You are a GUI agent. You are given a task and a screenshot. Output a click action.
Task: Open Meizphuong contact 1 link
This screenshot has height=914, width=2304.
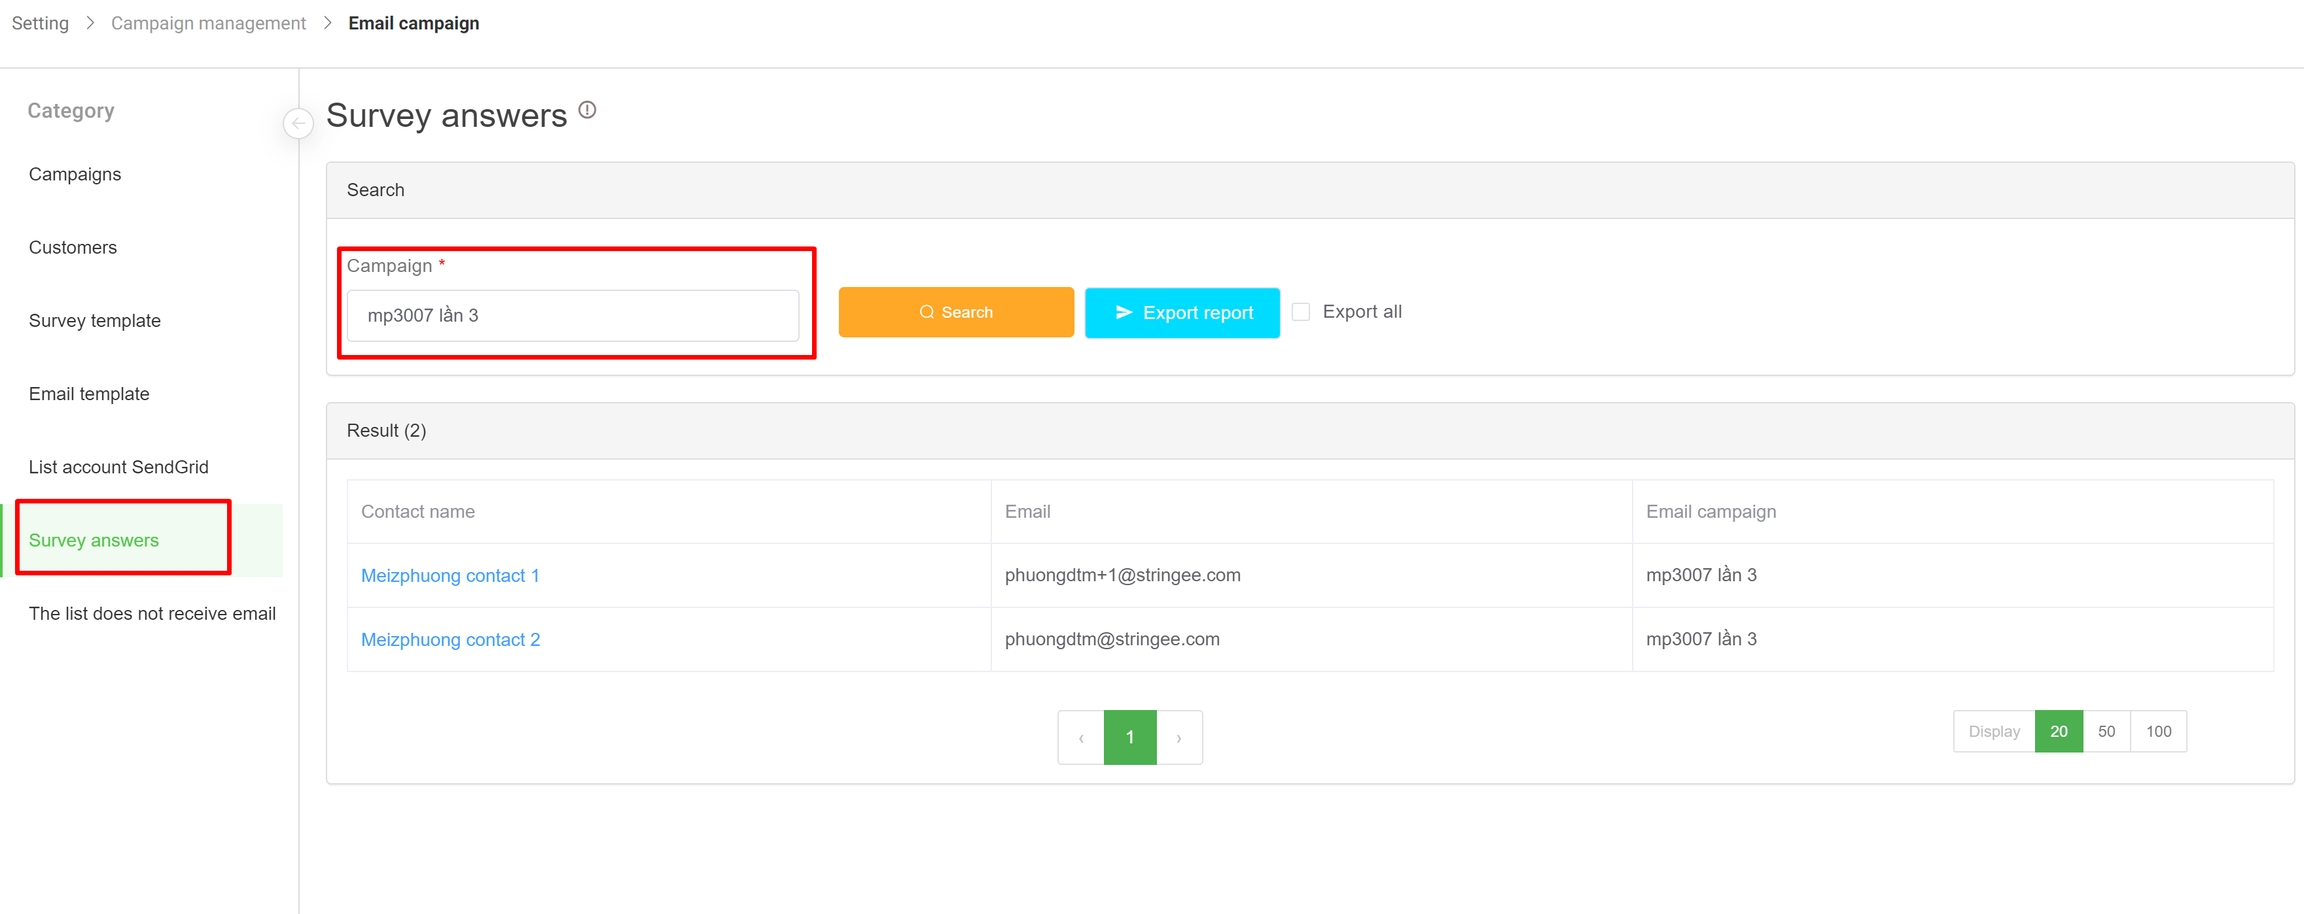click(450, 575)
